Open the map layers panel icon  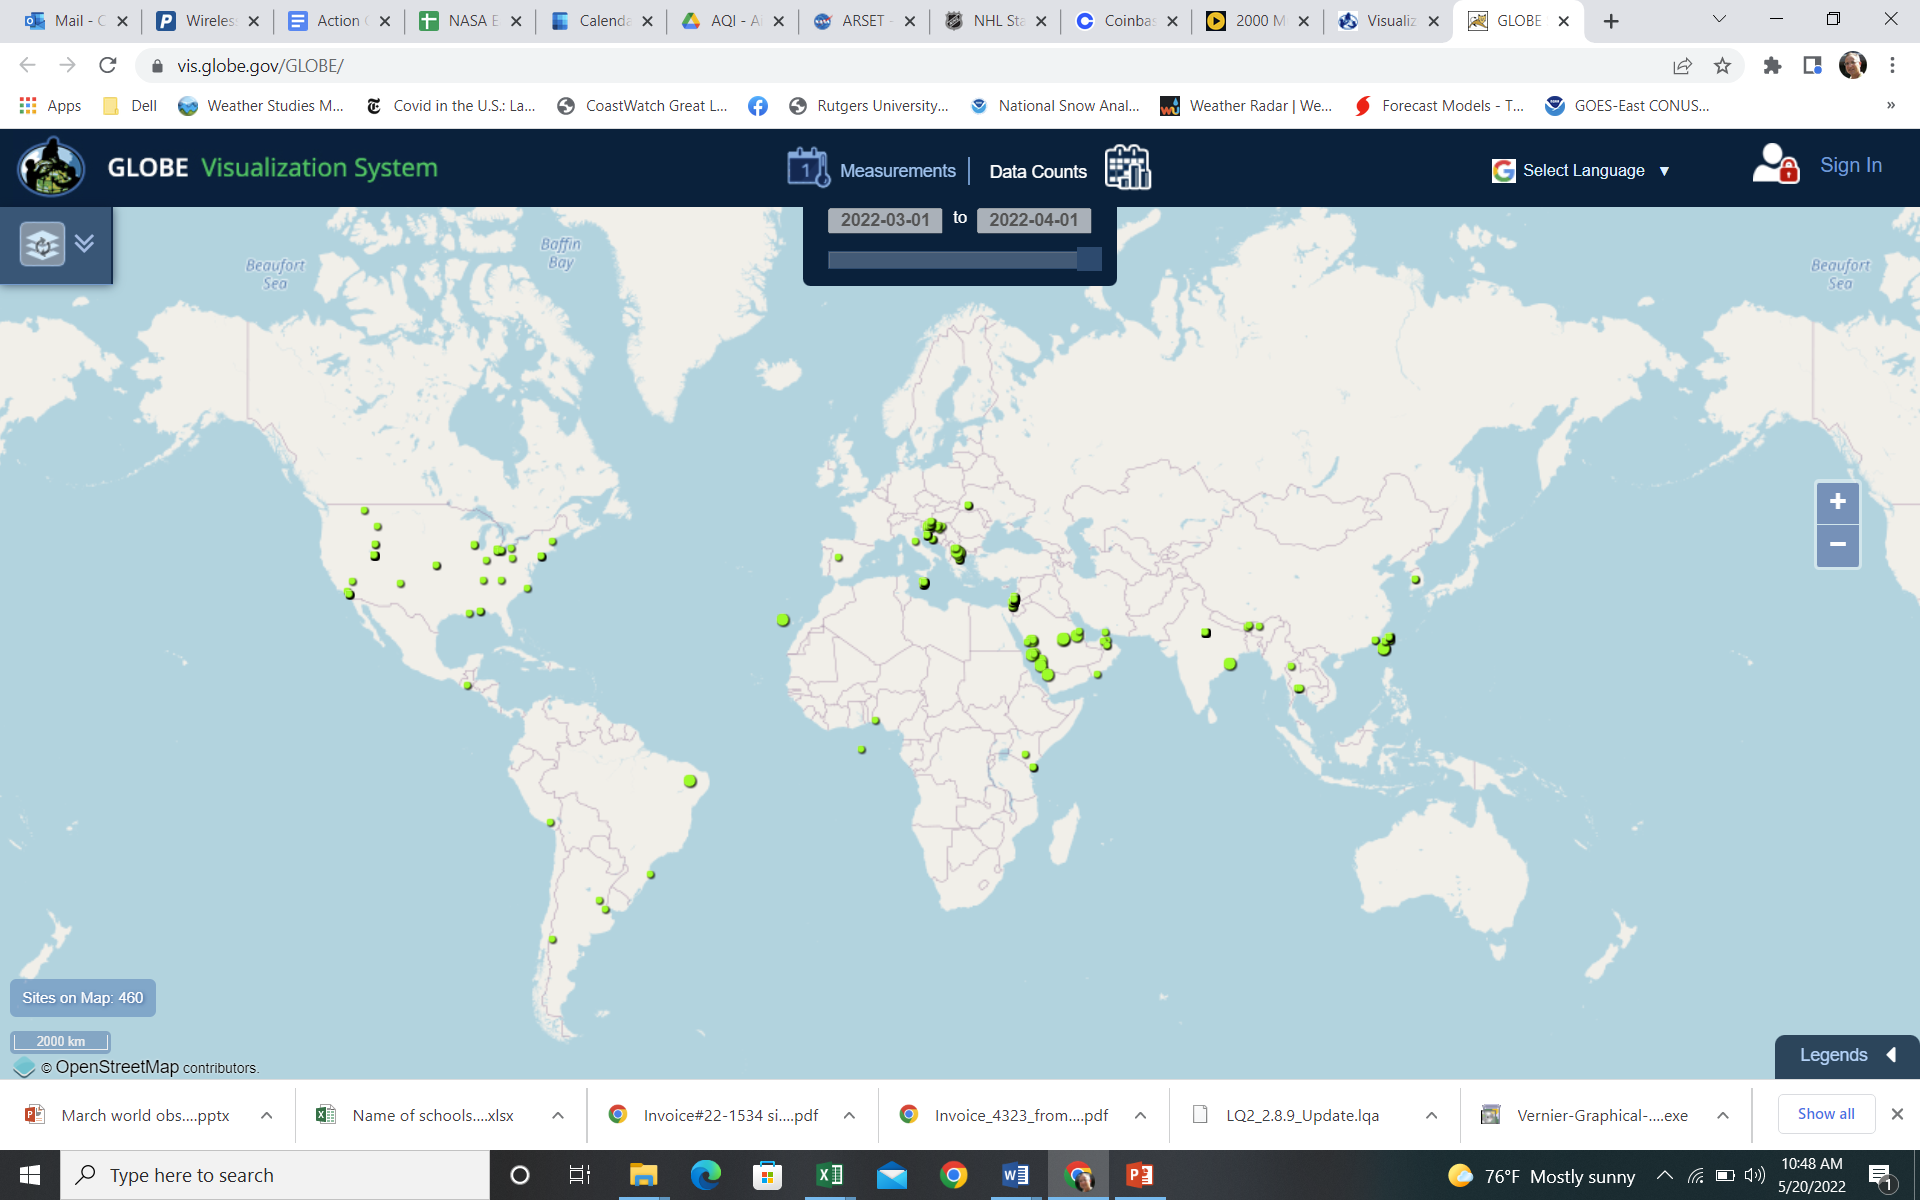42,243
